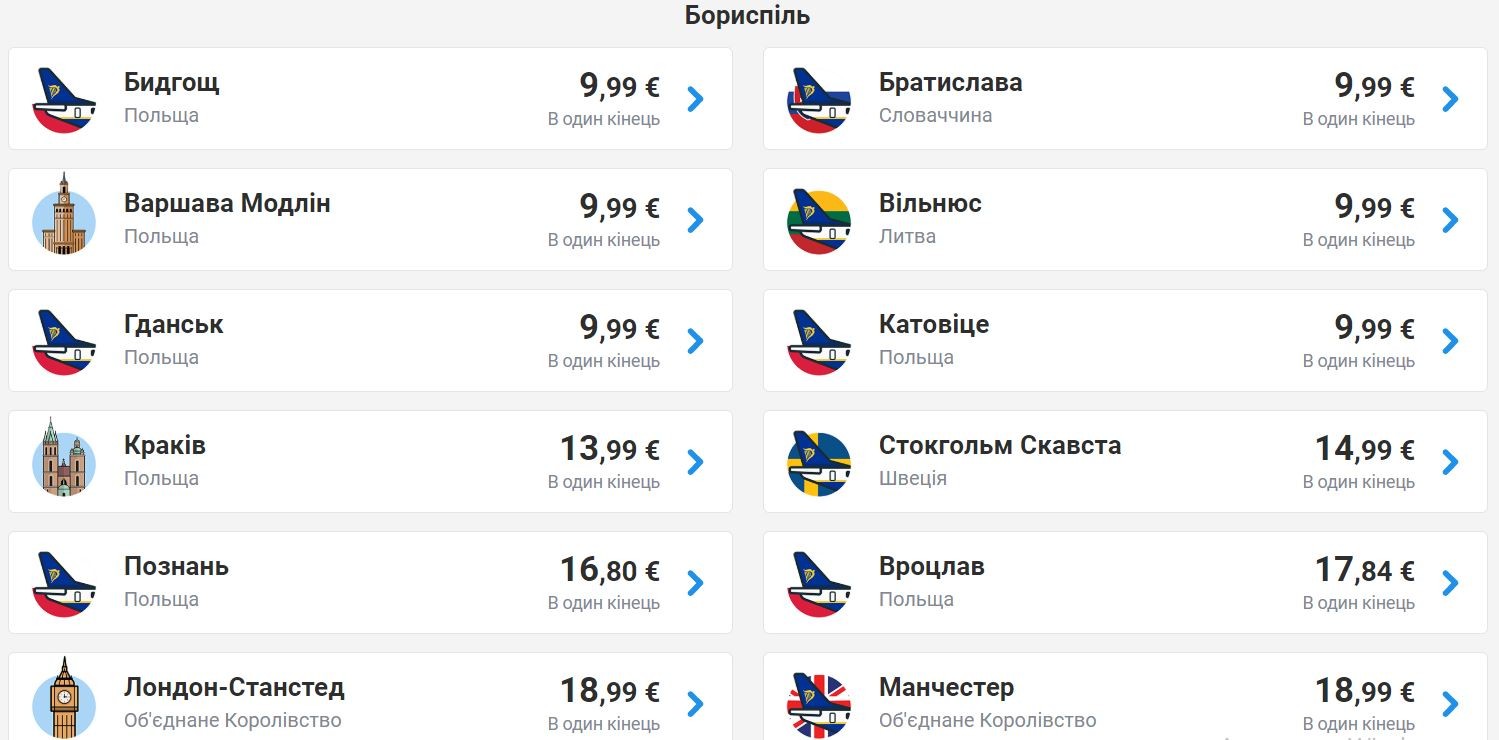Open the Катовіце destination link
The width and height of the screenshot is (1499, 740).
click(x=934, y=325)
